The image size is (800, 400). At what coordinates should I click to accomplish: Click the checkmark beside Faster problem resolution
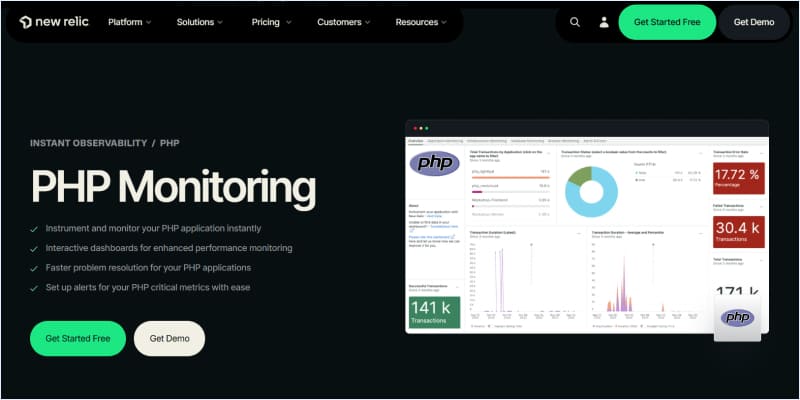[34, 268]
